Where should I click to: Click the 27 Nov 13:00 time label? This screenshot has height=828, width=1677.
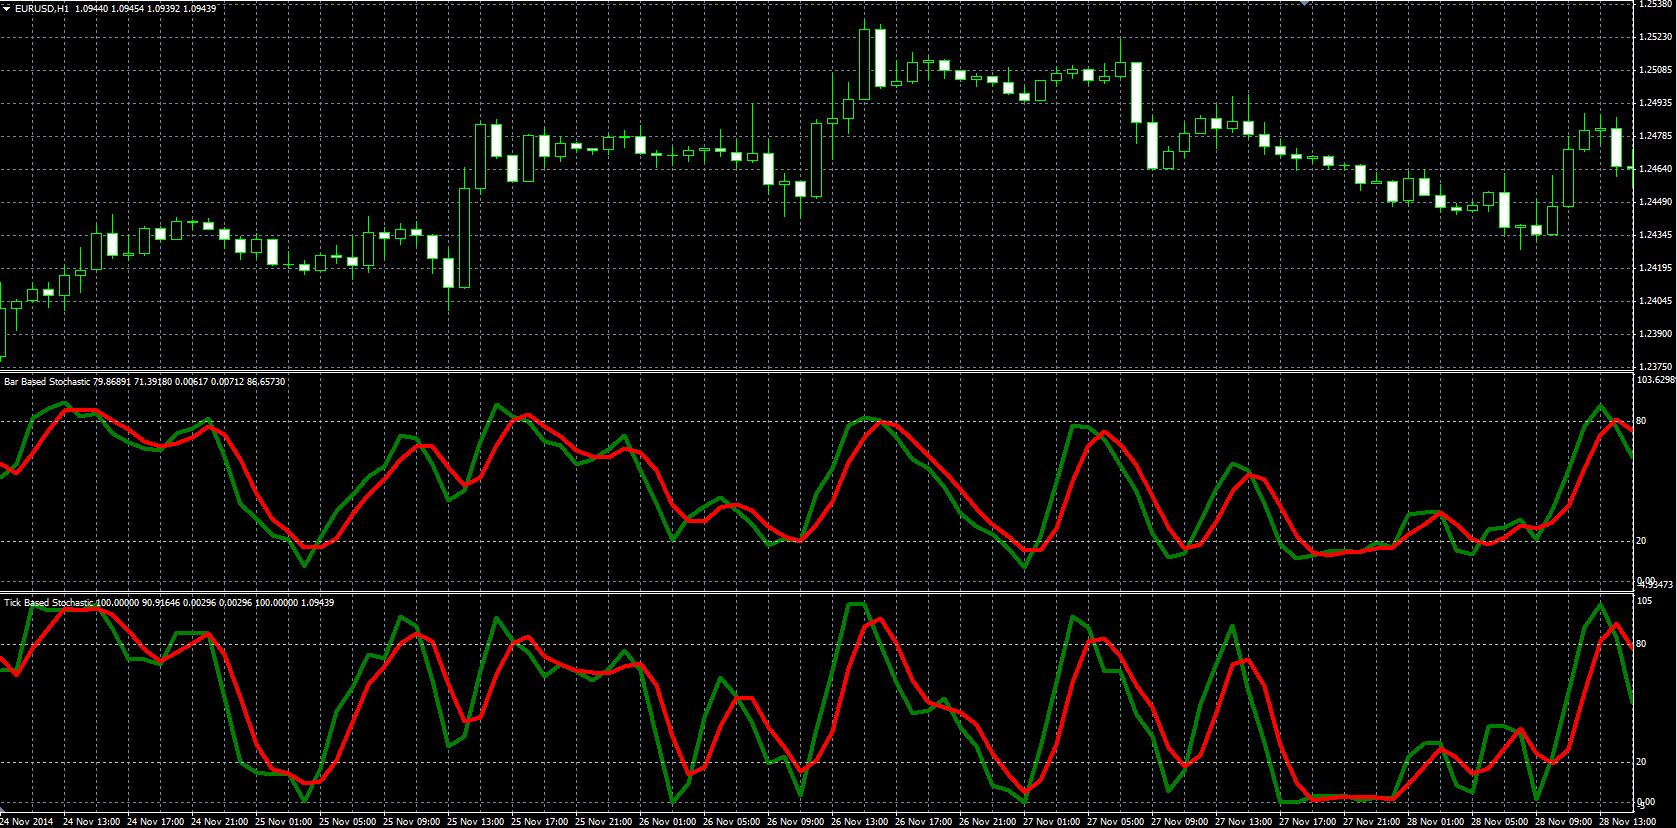[x=1243, y=822]
